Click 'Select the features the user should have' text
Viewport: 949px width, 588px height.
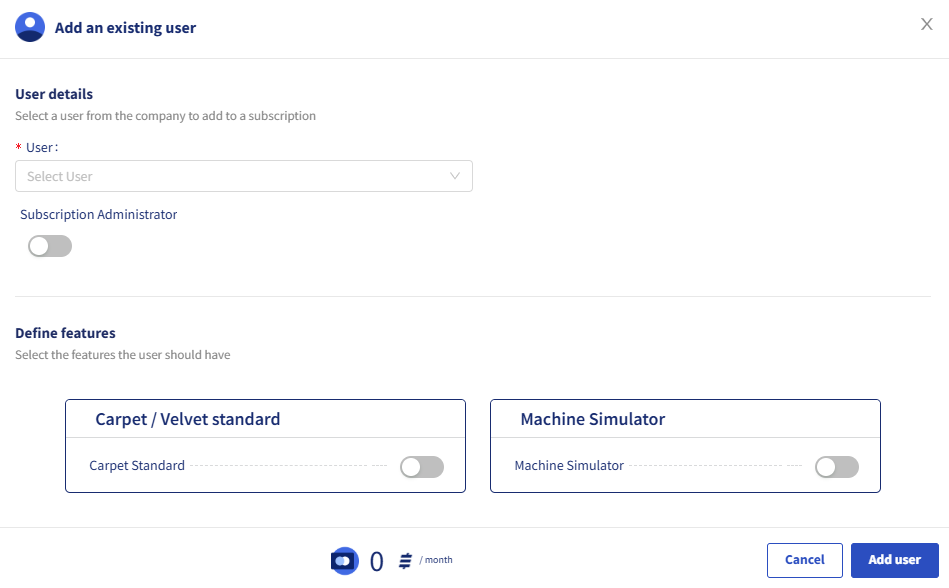tap(123, 354)
